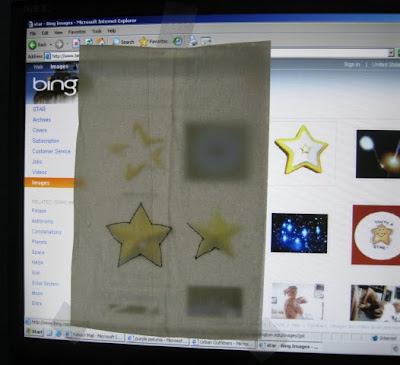Viewport: 400px width, 365px height.
Task: Click the Subscription sidebar link
Action: click(46, 141)
